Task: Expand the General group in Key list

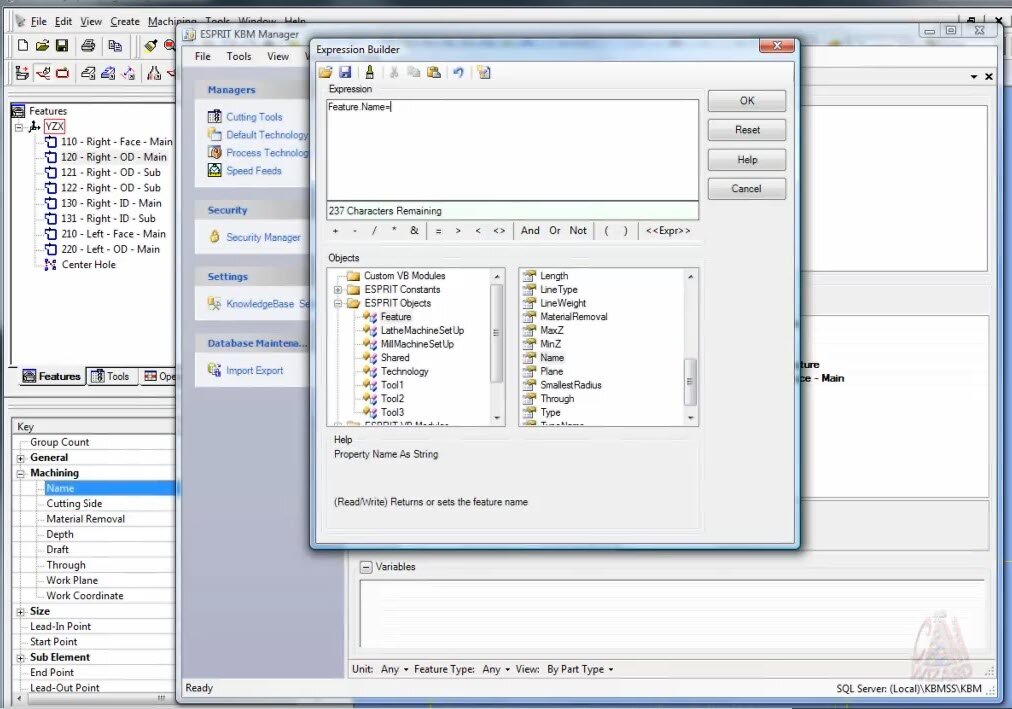Action: (21, 458)
